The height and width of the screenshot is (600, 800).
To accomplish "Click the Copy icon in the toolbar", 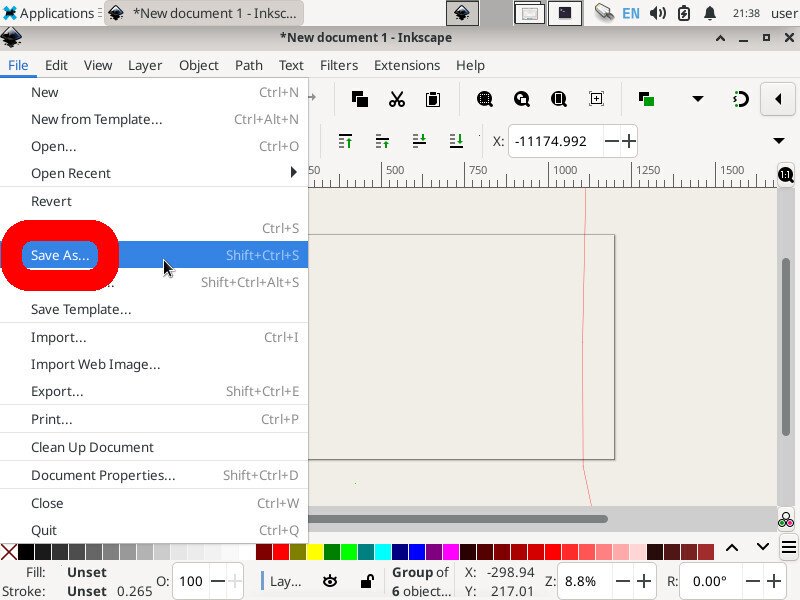I will [x=360, y=99].
